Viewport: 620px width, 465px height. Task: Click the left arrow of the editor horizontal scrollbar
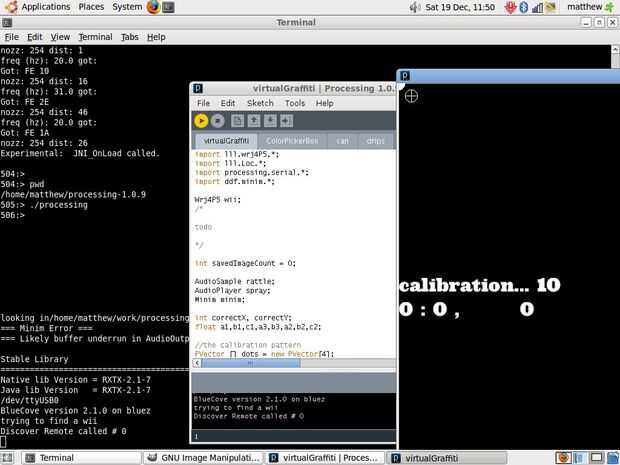click(x=197, y=363)
